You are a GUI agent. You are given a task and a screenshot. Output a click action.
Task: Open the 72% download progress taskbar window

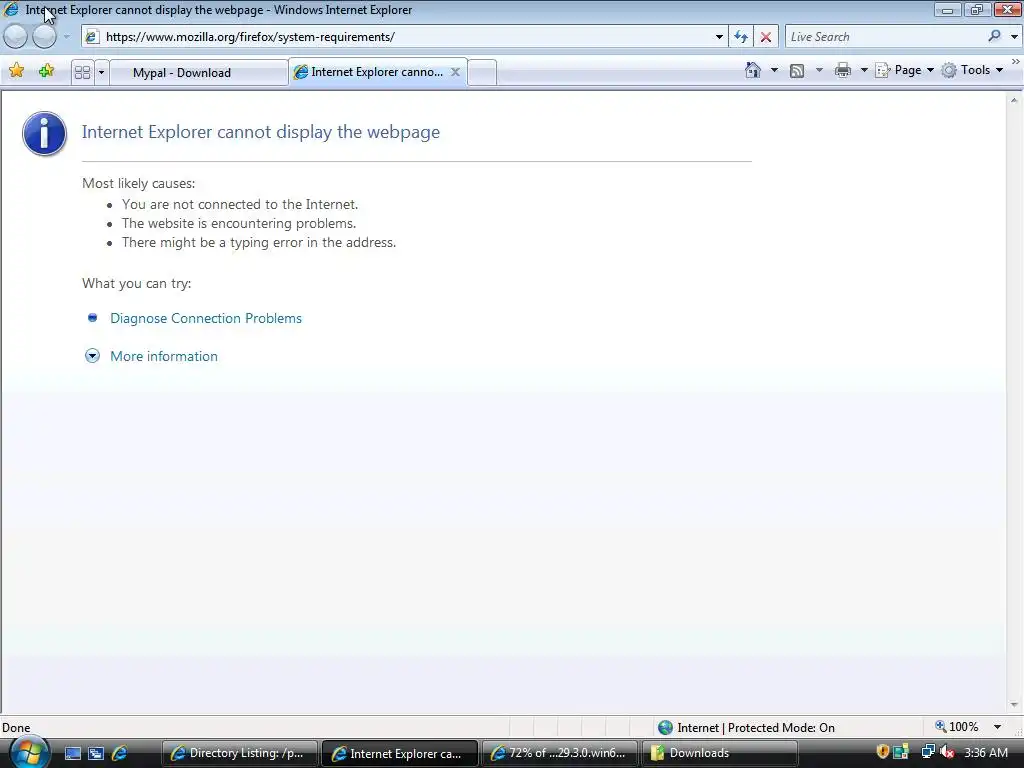coord(560,754)
